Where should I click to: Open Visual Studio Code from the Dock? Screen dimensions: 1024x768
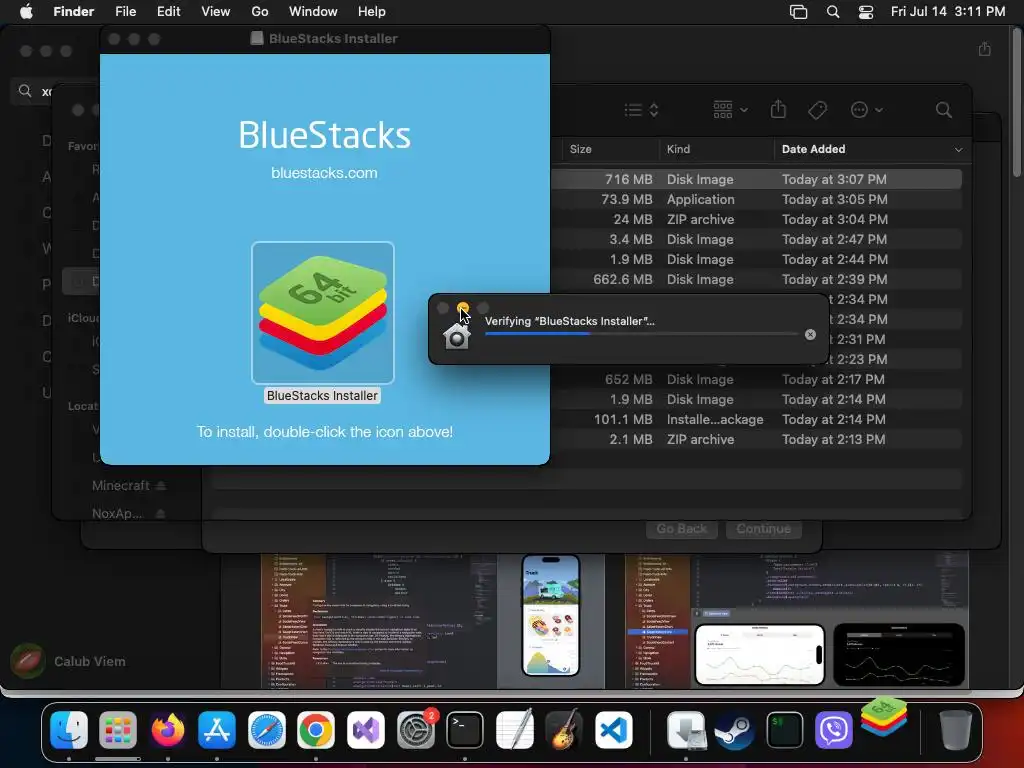(x=613, y=729)
